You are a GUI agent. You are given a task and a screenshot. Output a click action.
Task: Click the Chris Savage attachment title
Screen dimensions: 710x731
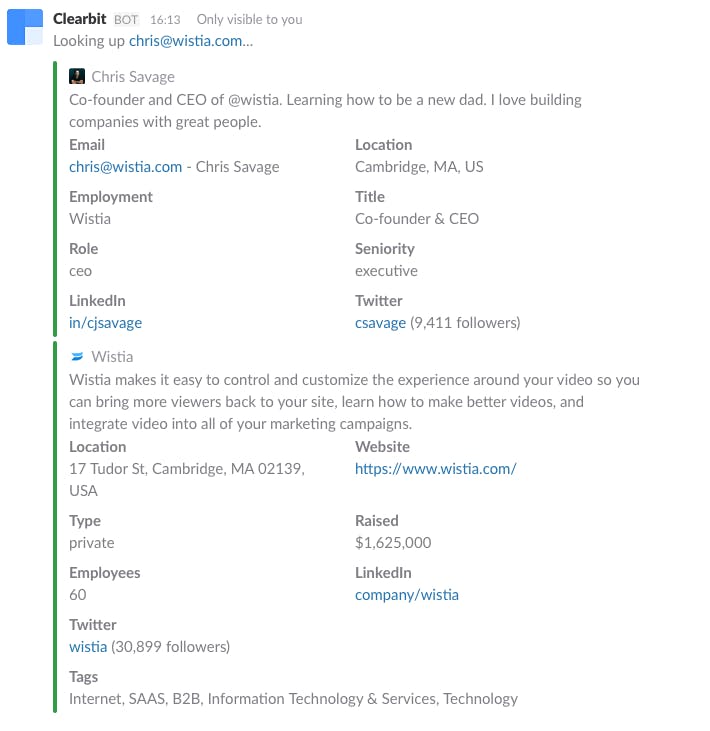tap(133, 76)
